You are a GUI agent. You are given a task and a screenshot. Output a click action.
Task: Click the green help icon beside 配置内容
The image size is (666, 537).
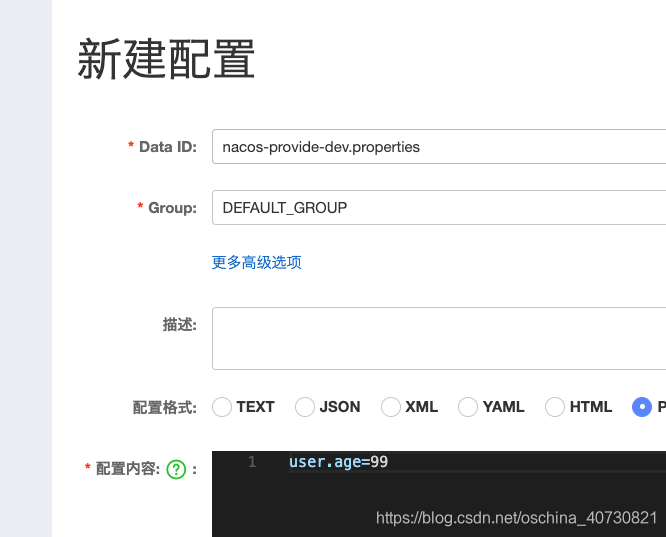point(176,469)
